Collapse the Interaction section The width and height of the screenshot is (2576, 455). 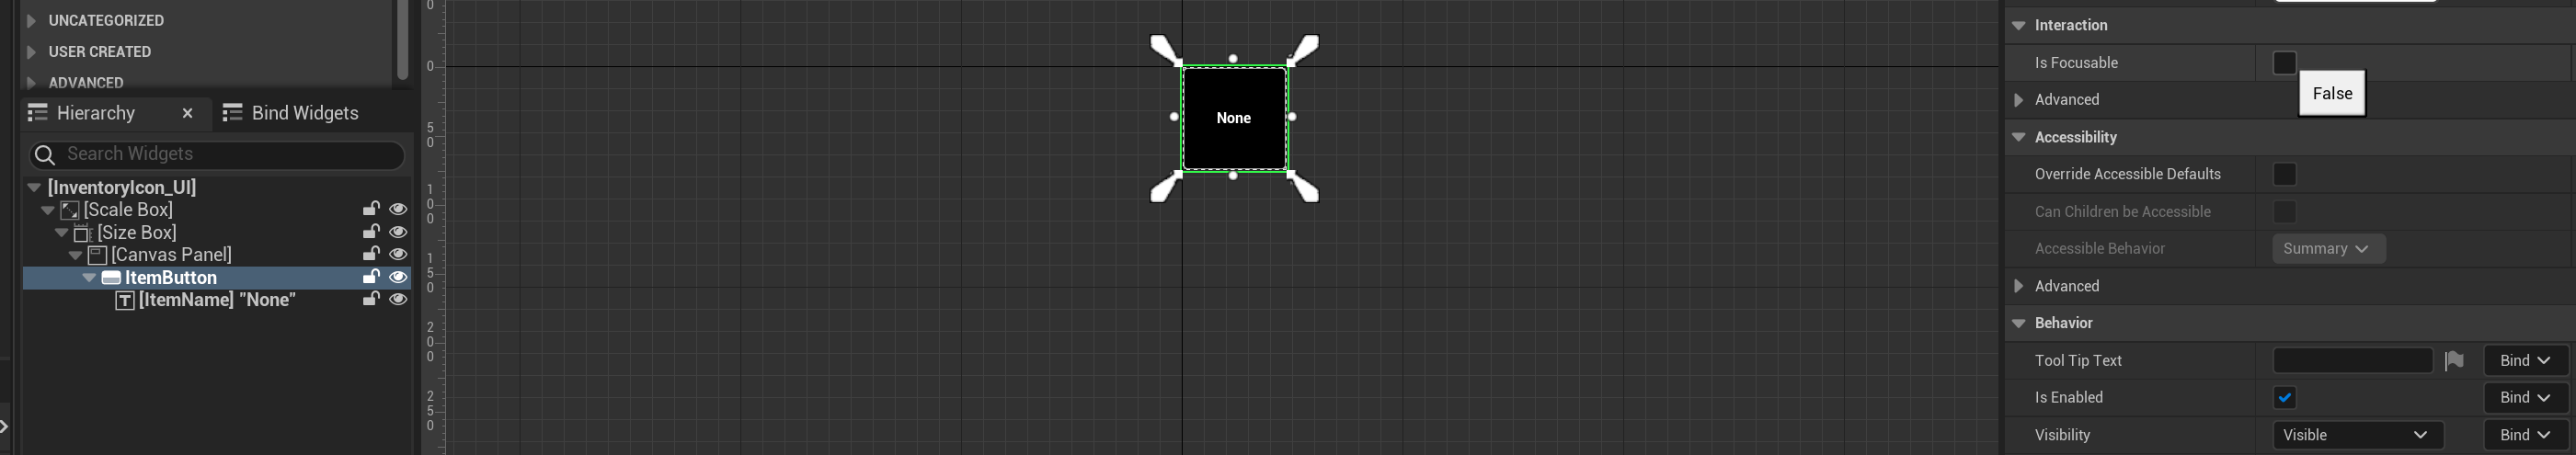2018,26
